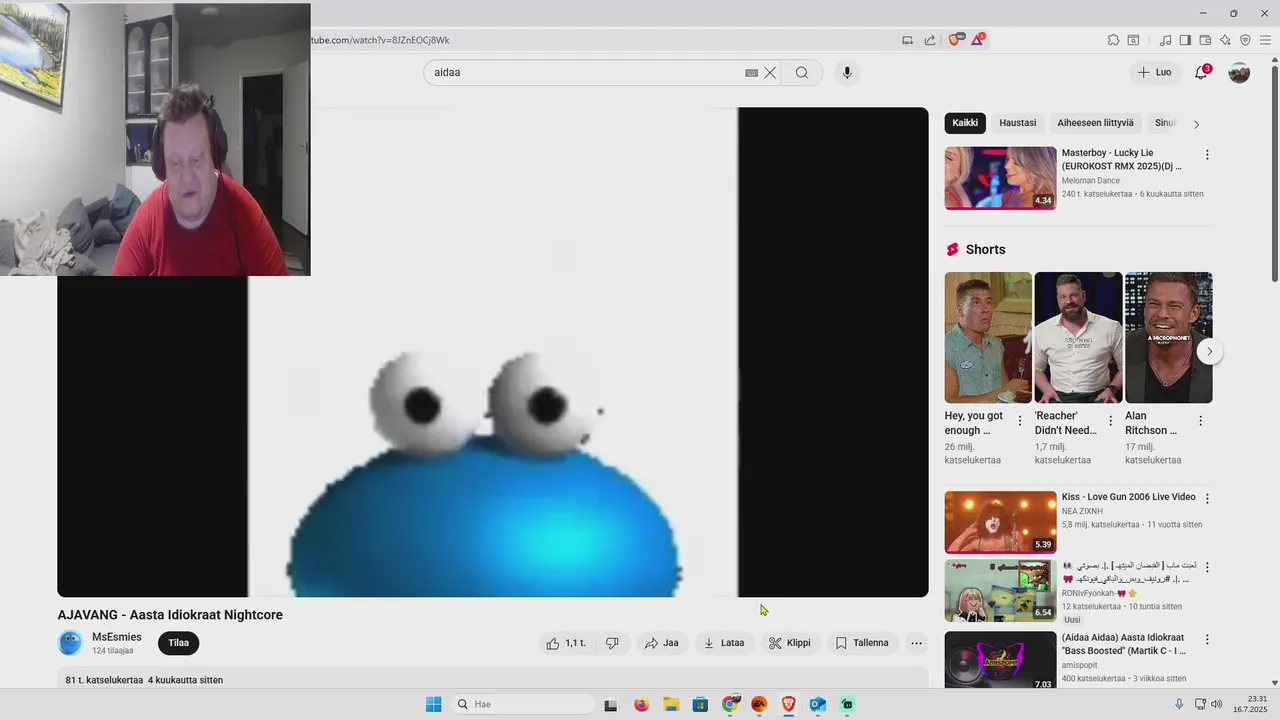Open Brave VPN shield icon
This screenshot has width=1280, height=720.
click(x=1245, y=40)
